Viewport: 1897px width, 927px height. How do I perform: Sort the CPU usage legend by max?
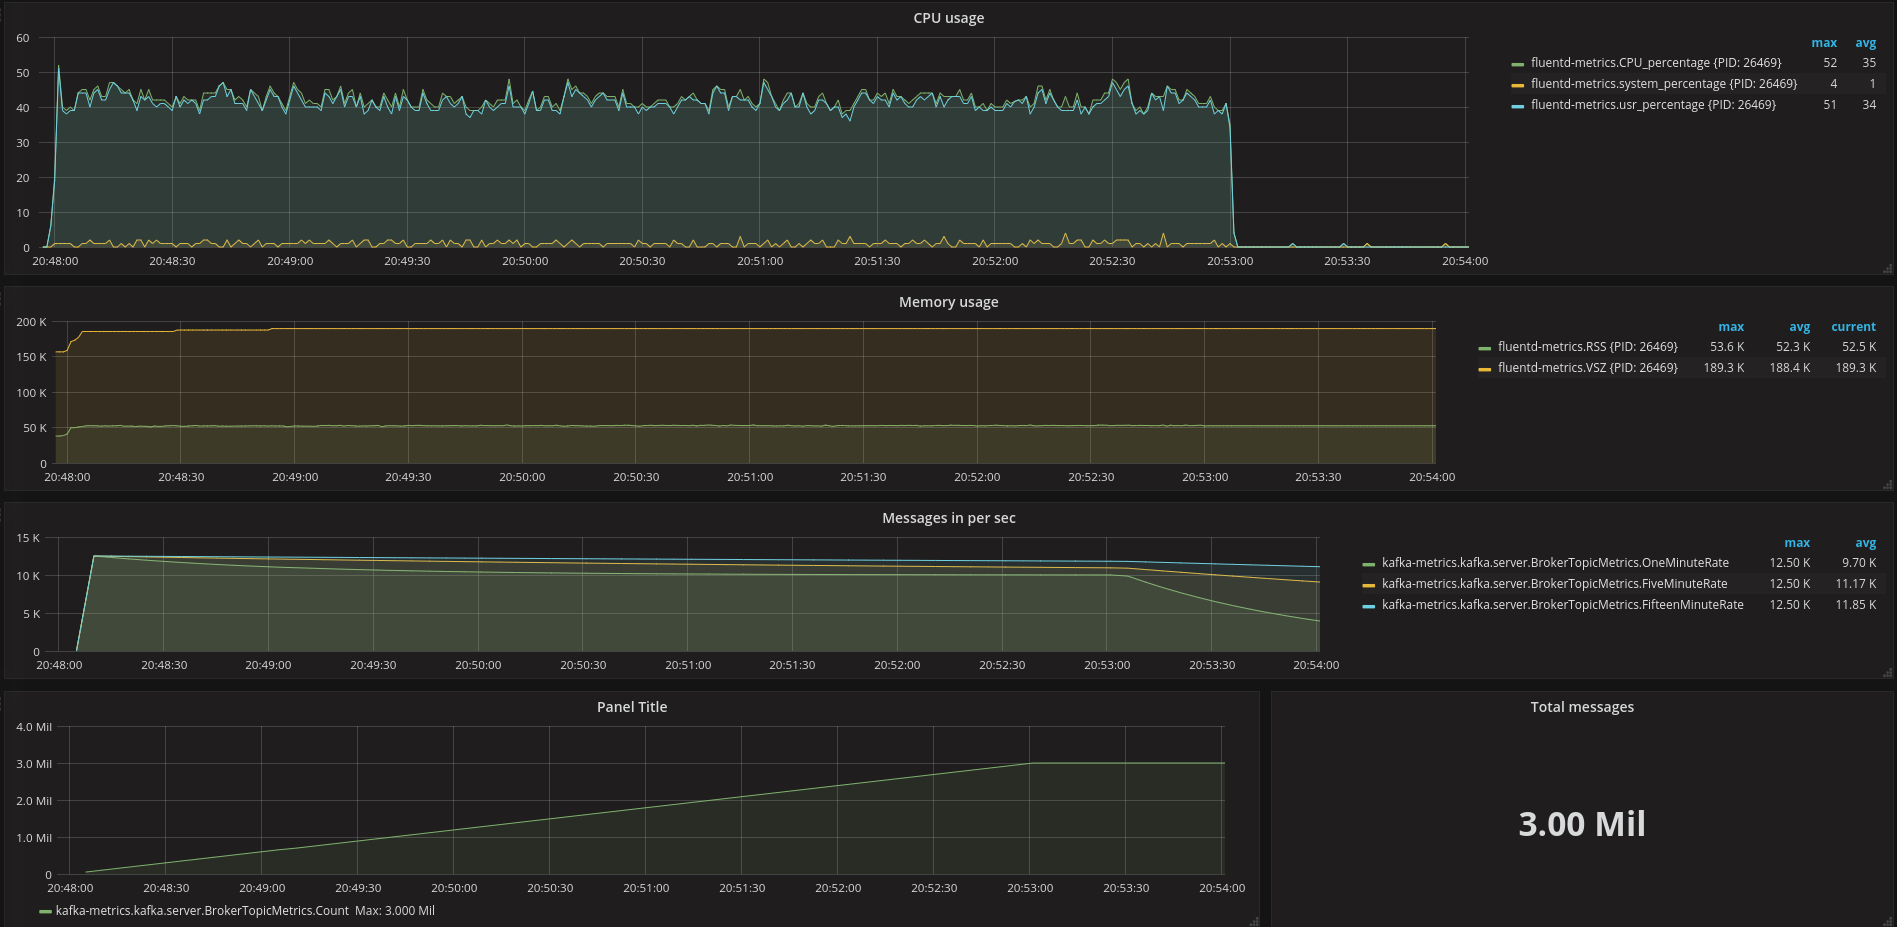(x=1823, y=43)
